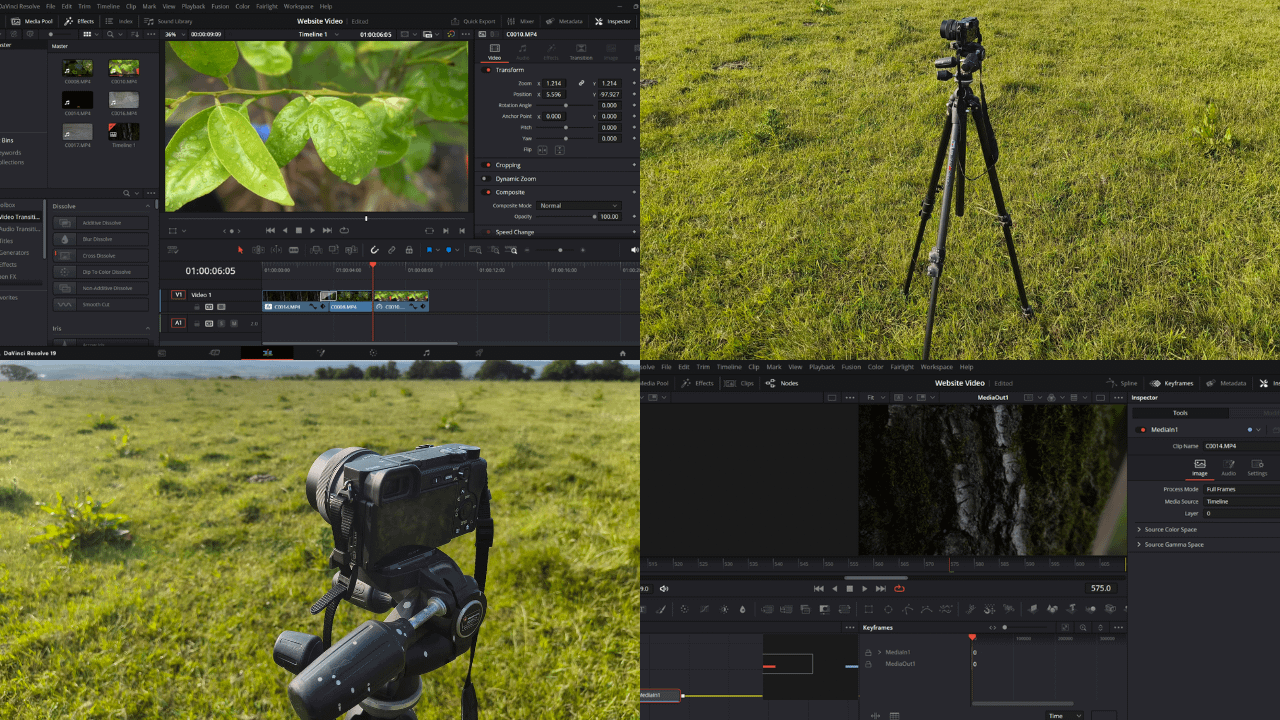This screenshot has height=720, width=1280.
Task: Collapse the Dissolve transitions group
Action: (x=148, y=206)
